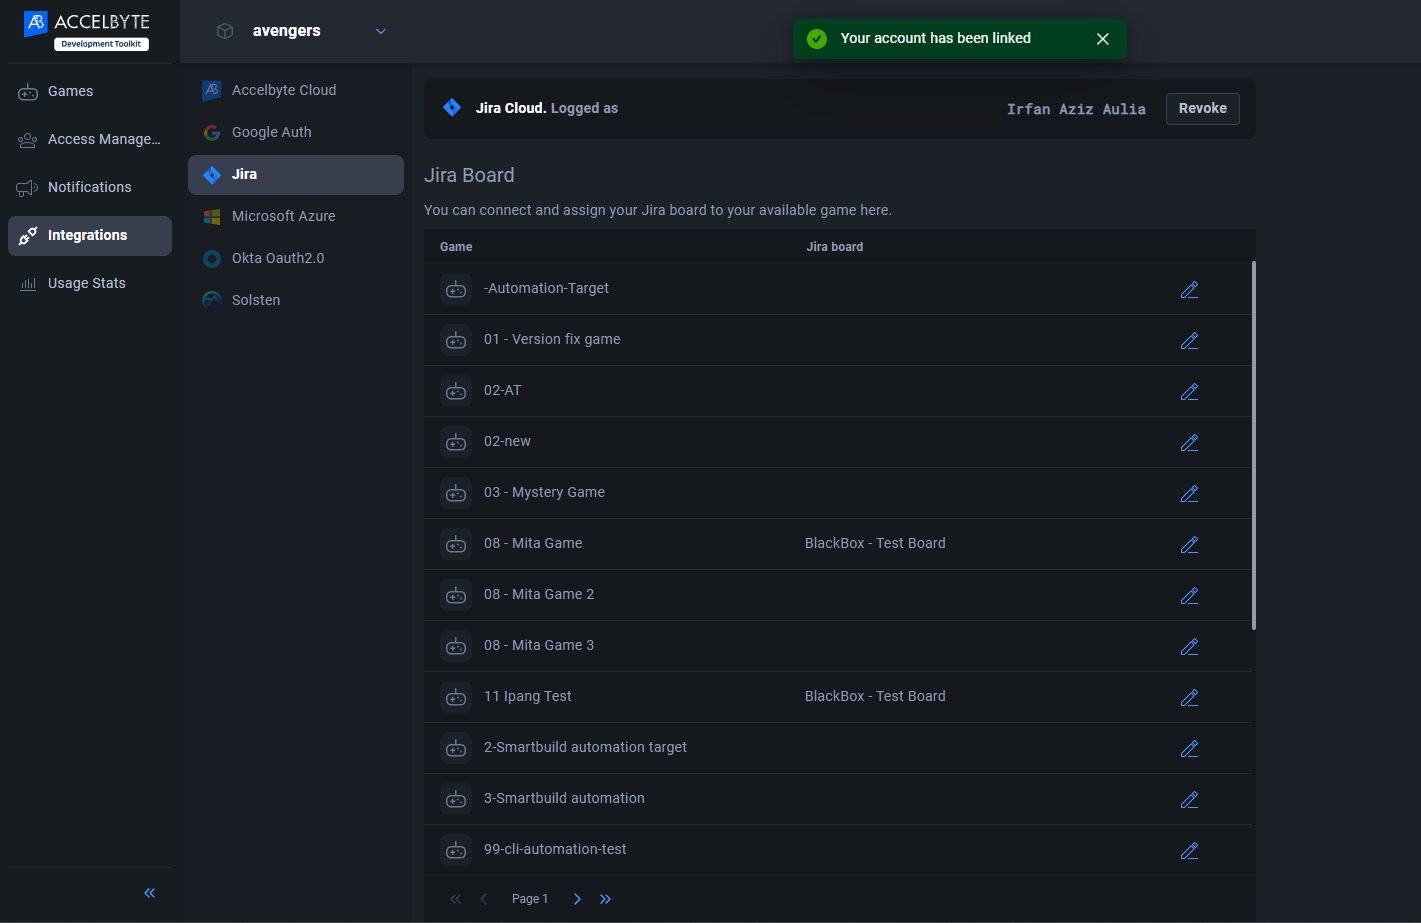The height and width of the screenshot is (923, 1421).
Task: Revoke the Jira Cloud account link
Action: 1202,108
